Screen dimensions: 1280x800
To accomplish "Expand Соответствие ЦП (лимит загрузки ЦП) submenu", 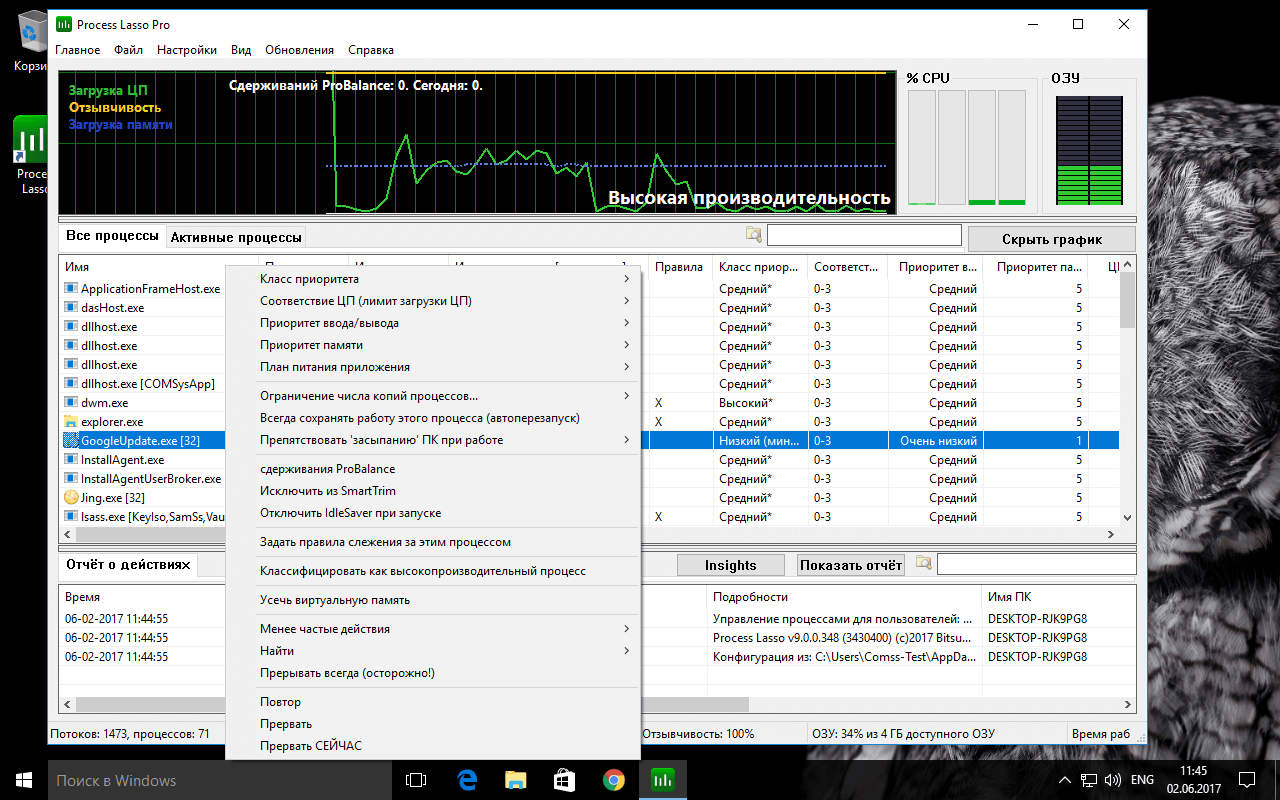I will point(433,301).
